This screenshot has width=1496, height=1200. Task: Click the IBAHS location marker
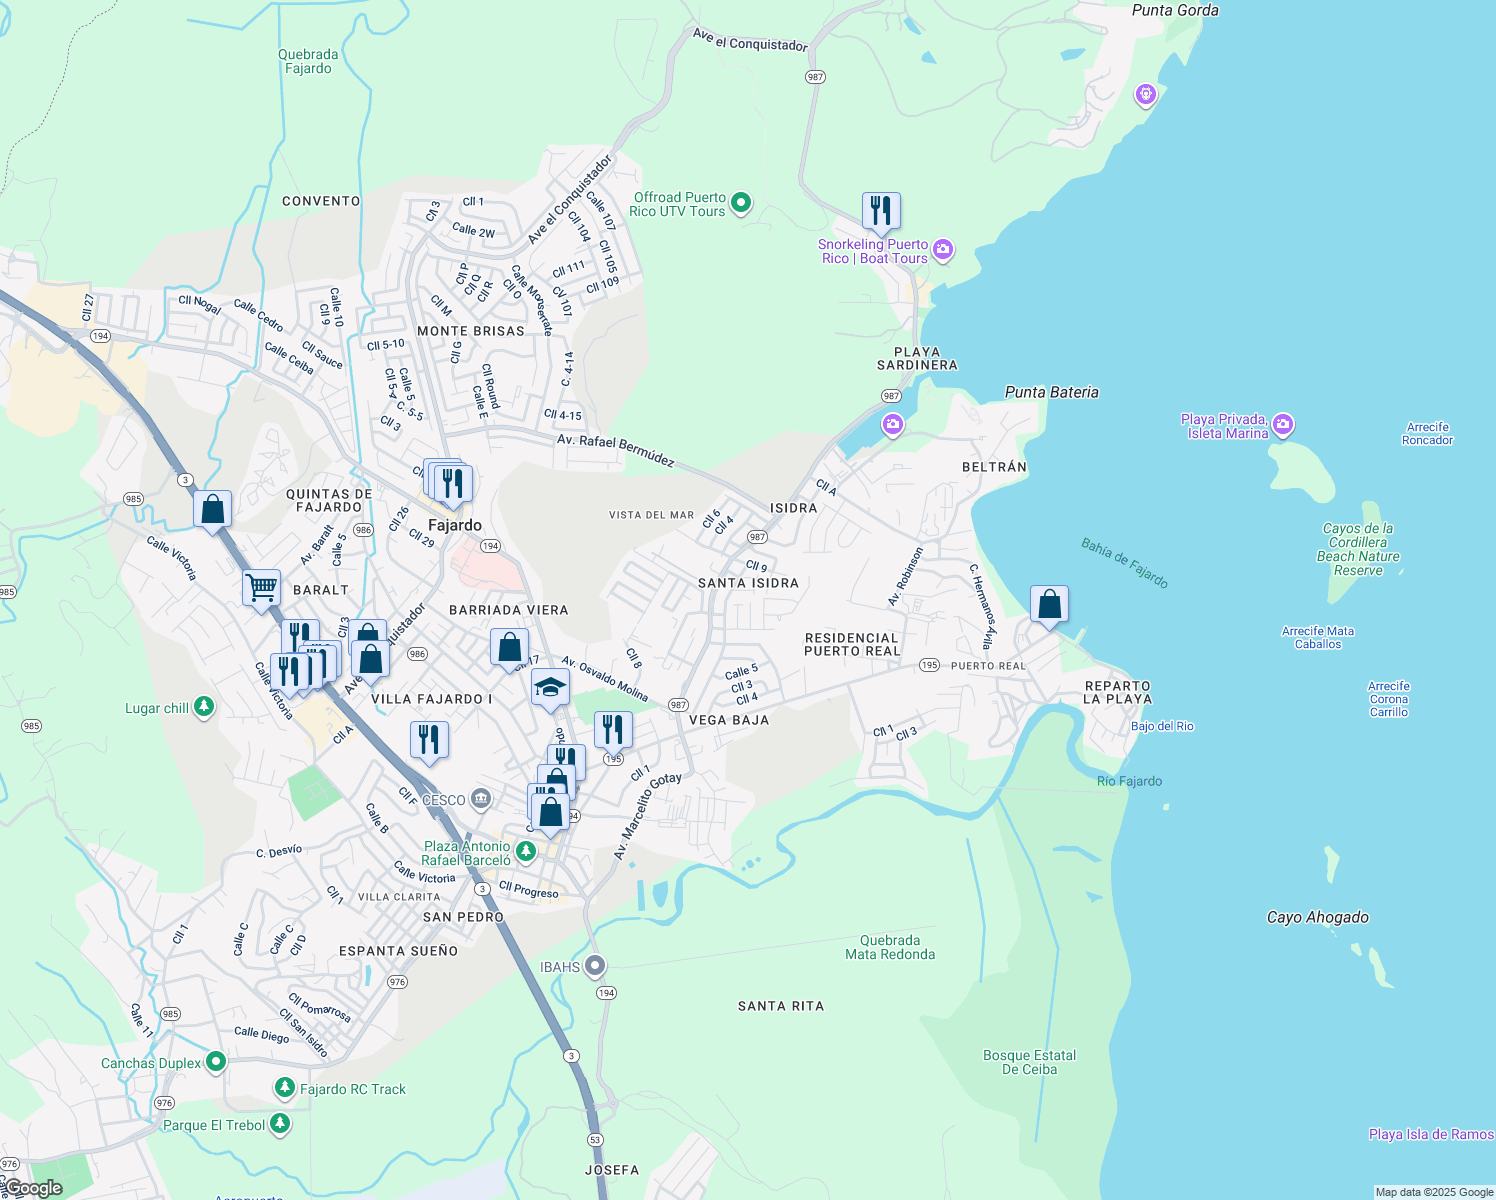pyautogui.click(x=595, y=966)
